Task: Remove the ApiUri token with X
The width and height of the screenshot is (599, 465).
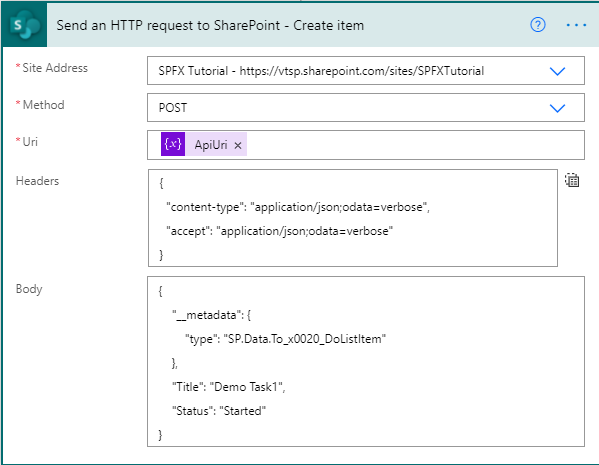Action: 238,145
